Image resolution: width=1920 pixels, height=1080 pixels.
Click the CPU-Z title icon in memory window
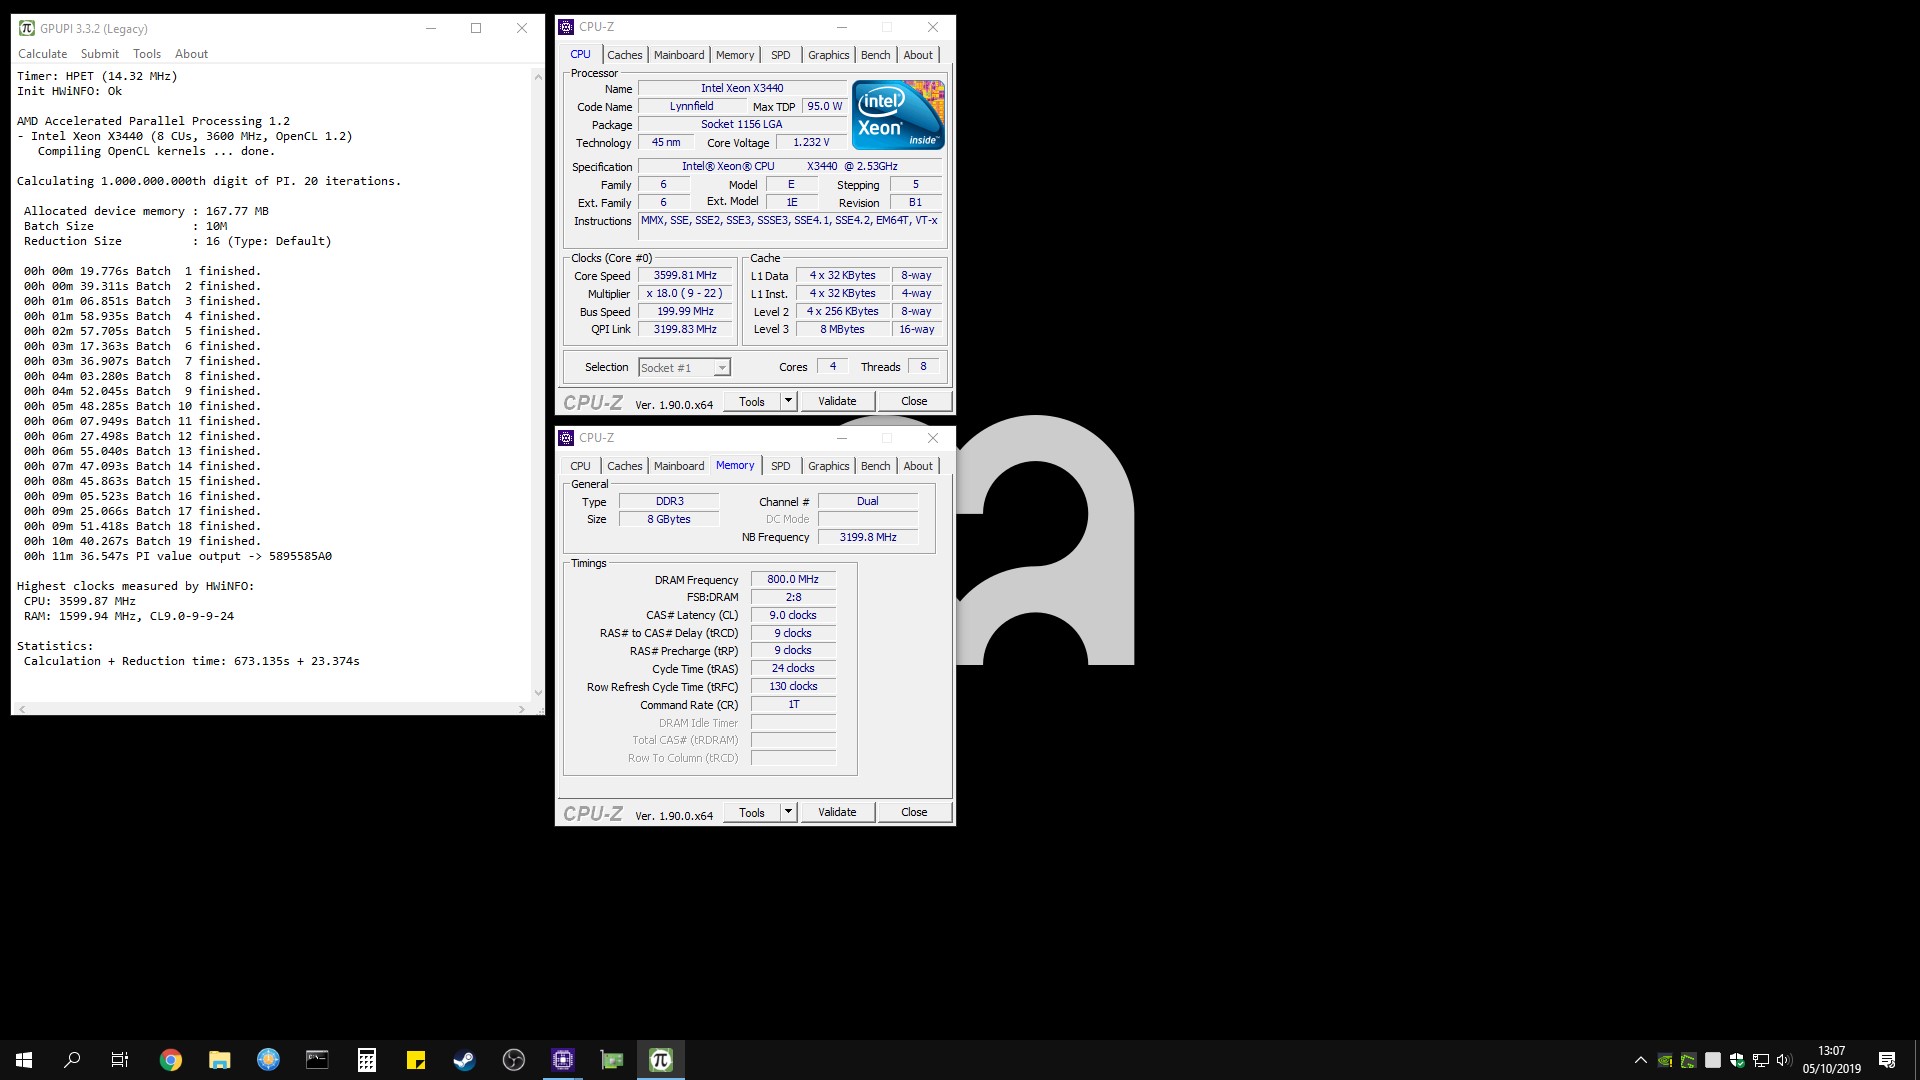566,438
